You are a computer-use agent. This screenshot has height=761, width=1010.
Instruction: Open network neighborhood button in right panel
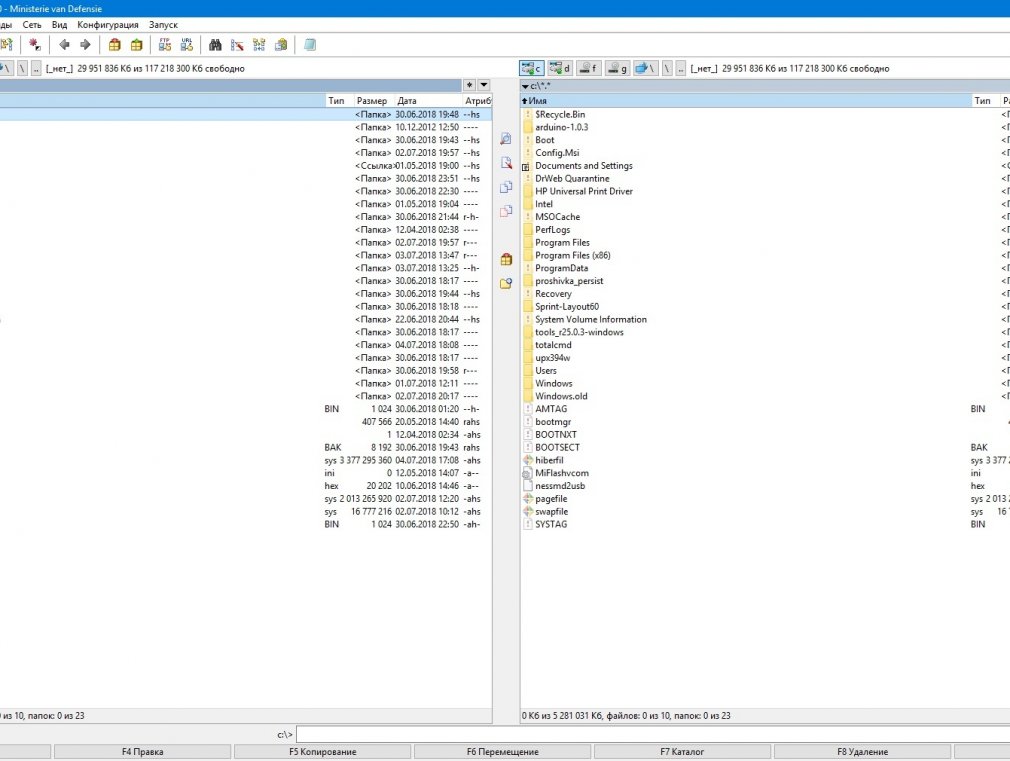(x=645, y=68)
